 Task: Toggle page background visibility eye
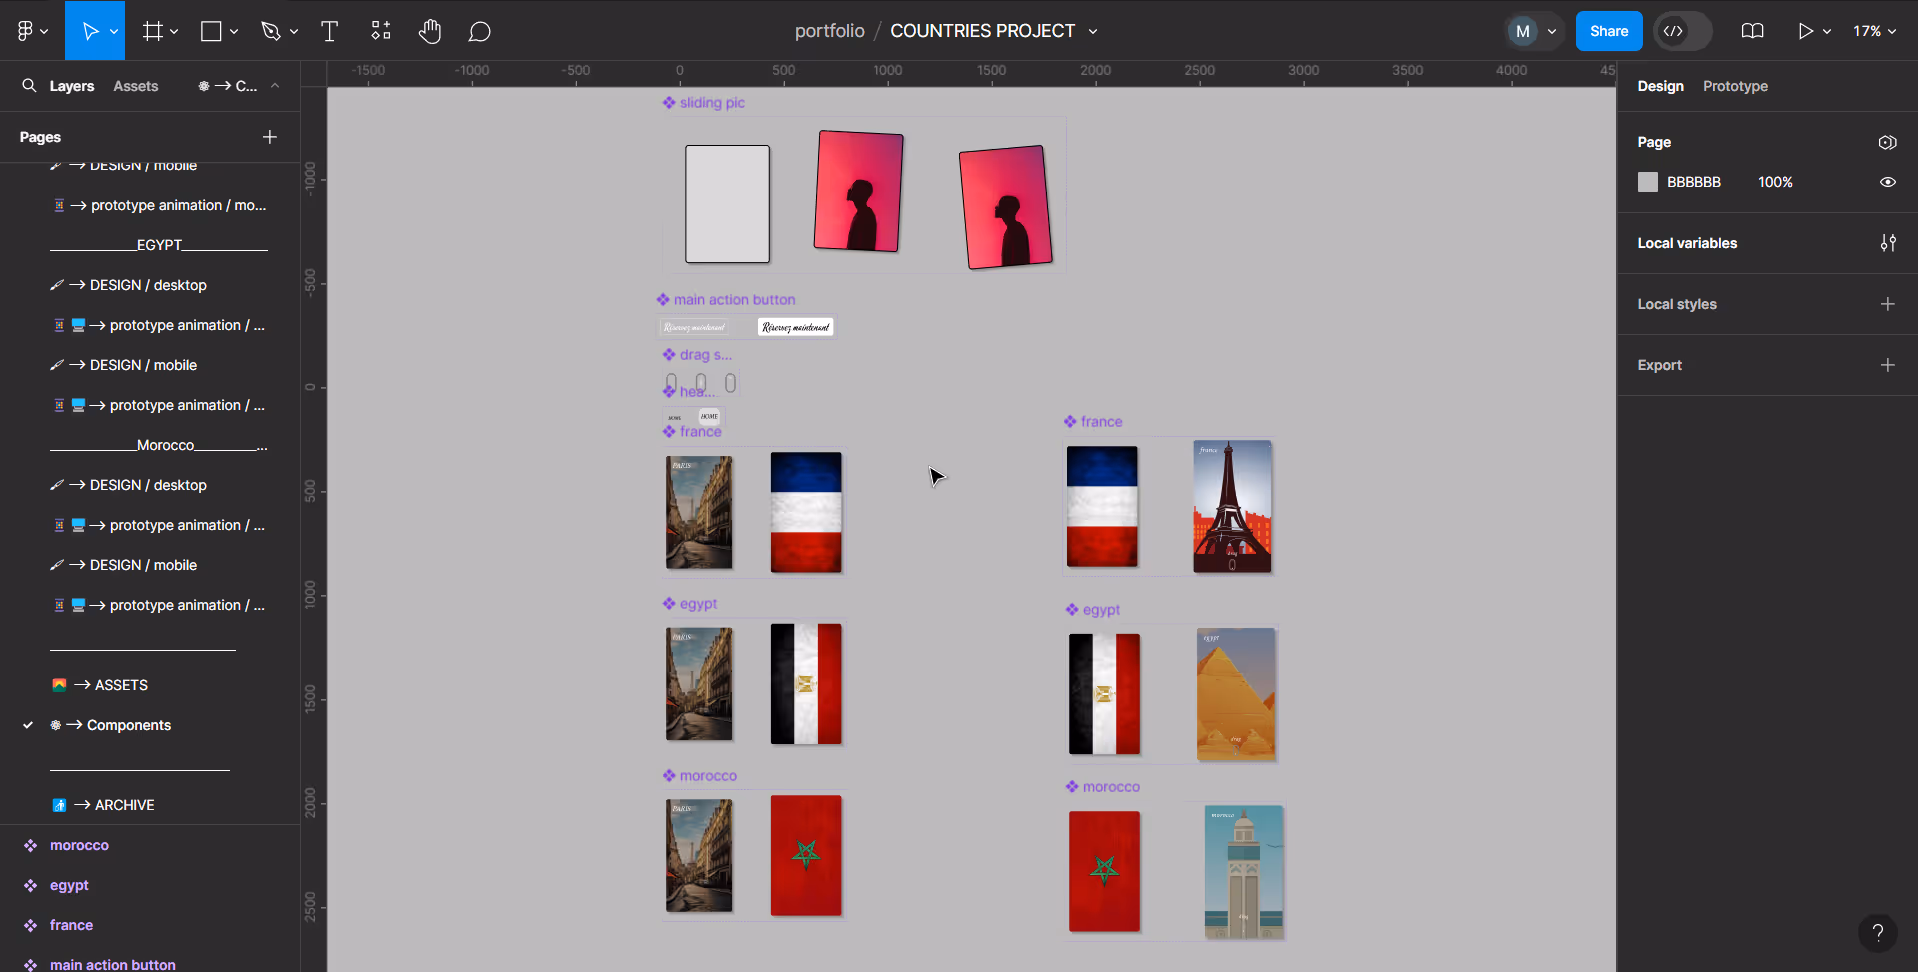[1888, 182]
